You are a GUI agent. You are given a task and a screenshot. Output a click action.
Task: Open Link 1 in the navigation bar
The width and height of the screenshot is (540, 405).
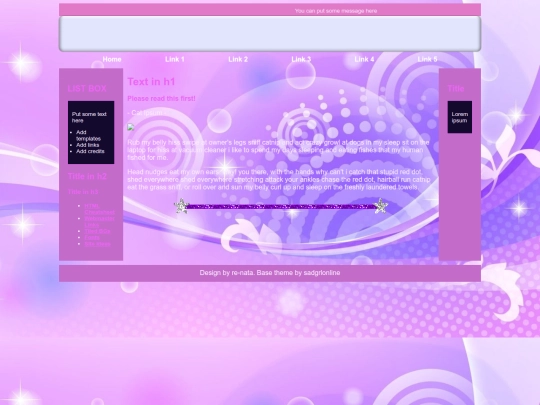[x=175, y=59]
